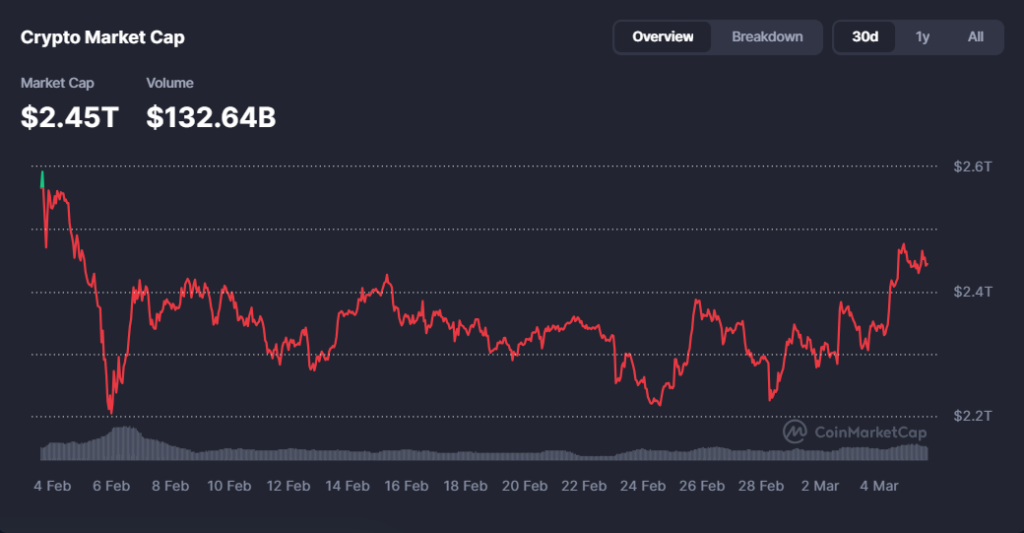1024x533 pixels.
Task: Select the $2.45T market cap value
Action: coord(69,117)
